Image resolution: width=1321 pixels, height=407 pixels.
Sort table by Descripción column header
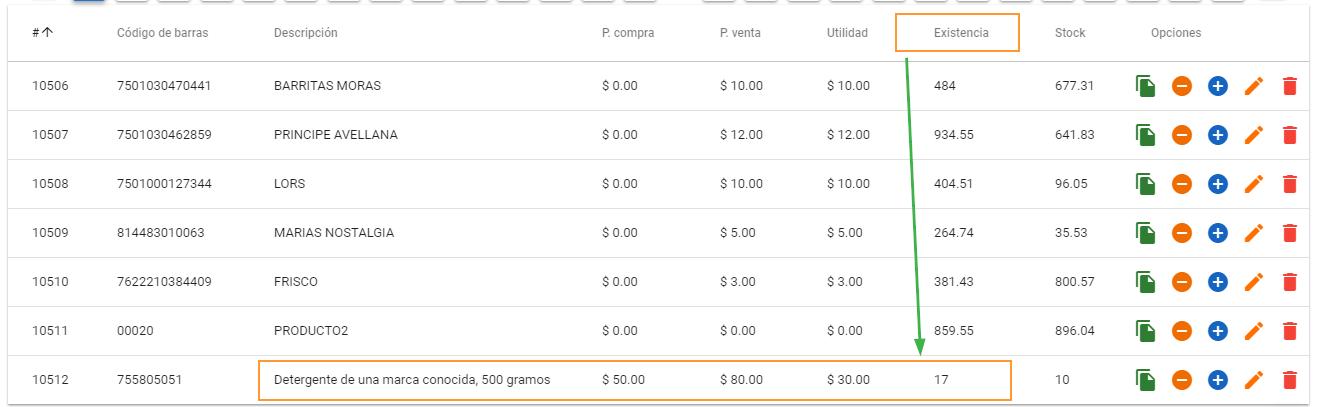305,33
